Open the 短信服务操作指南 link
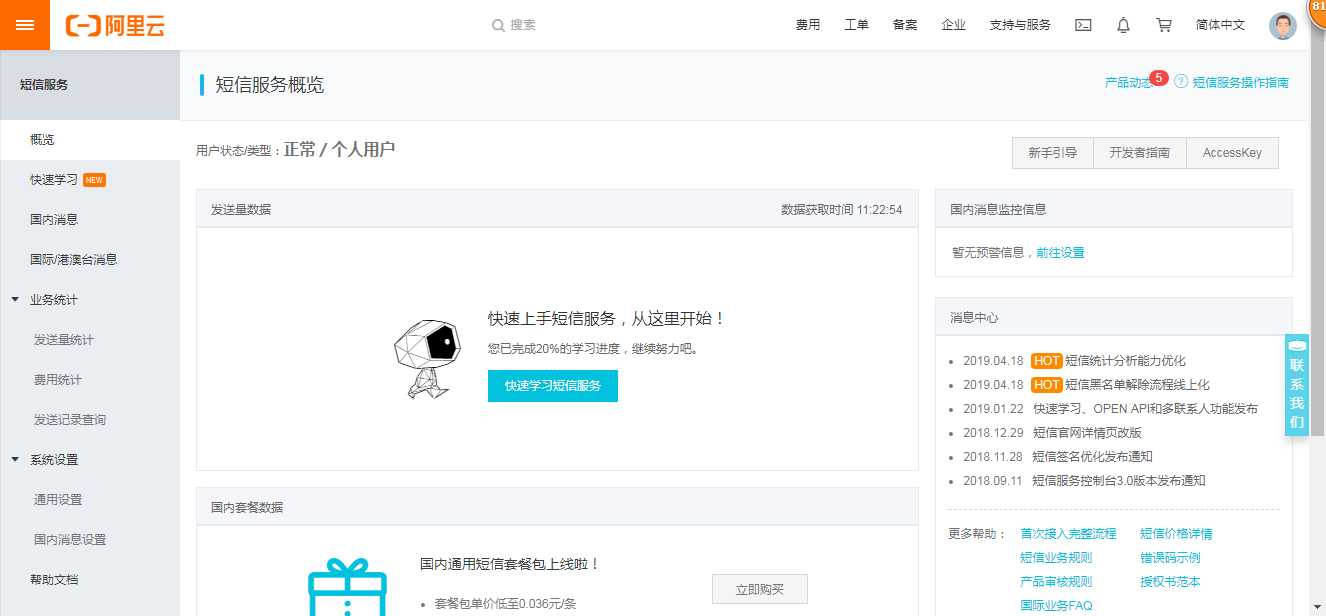 click(1241, 83)
